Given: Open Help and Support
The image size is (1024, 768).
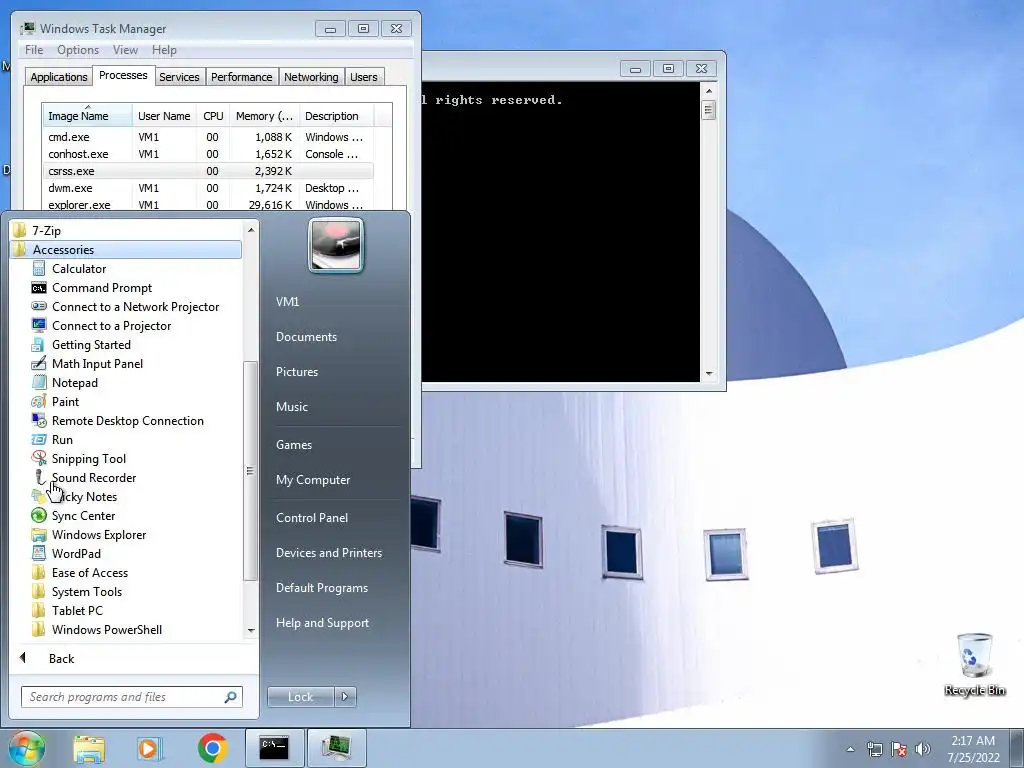Looking at the screenshot, I should 322,622.
